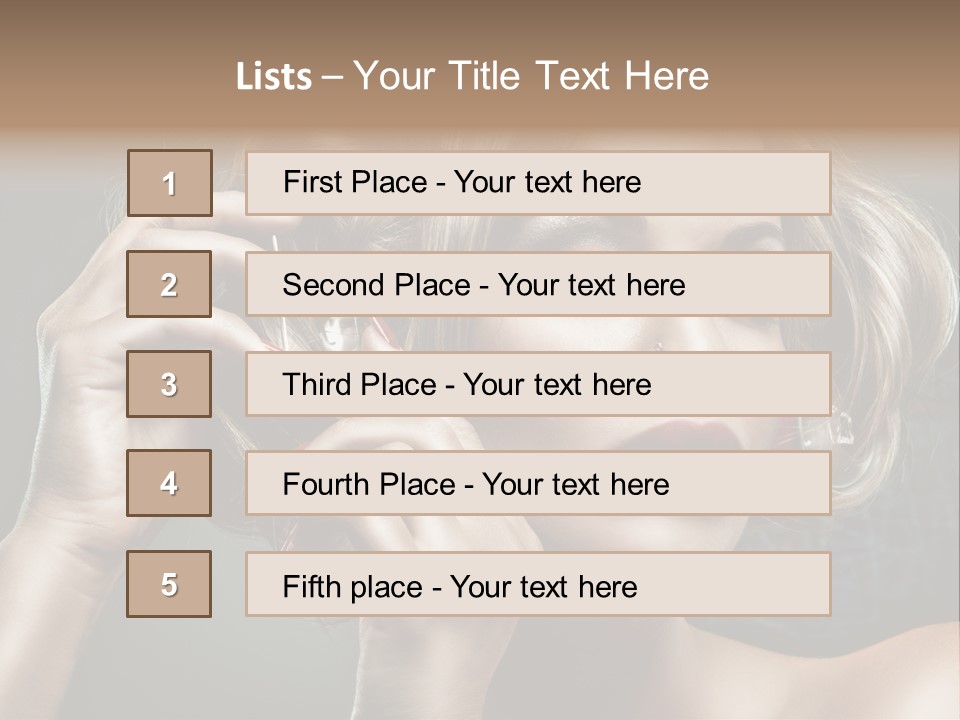
Task: Select the number 4 square
Action: tap(169, 484)
